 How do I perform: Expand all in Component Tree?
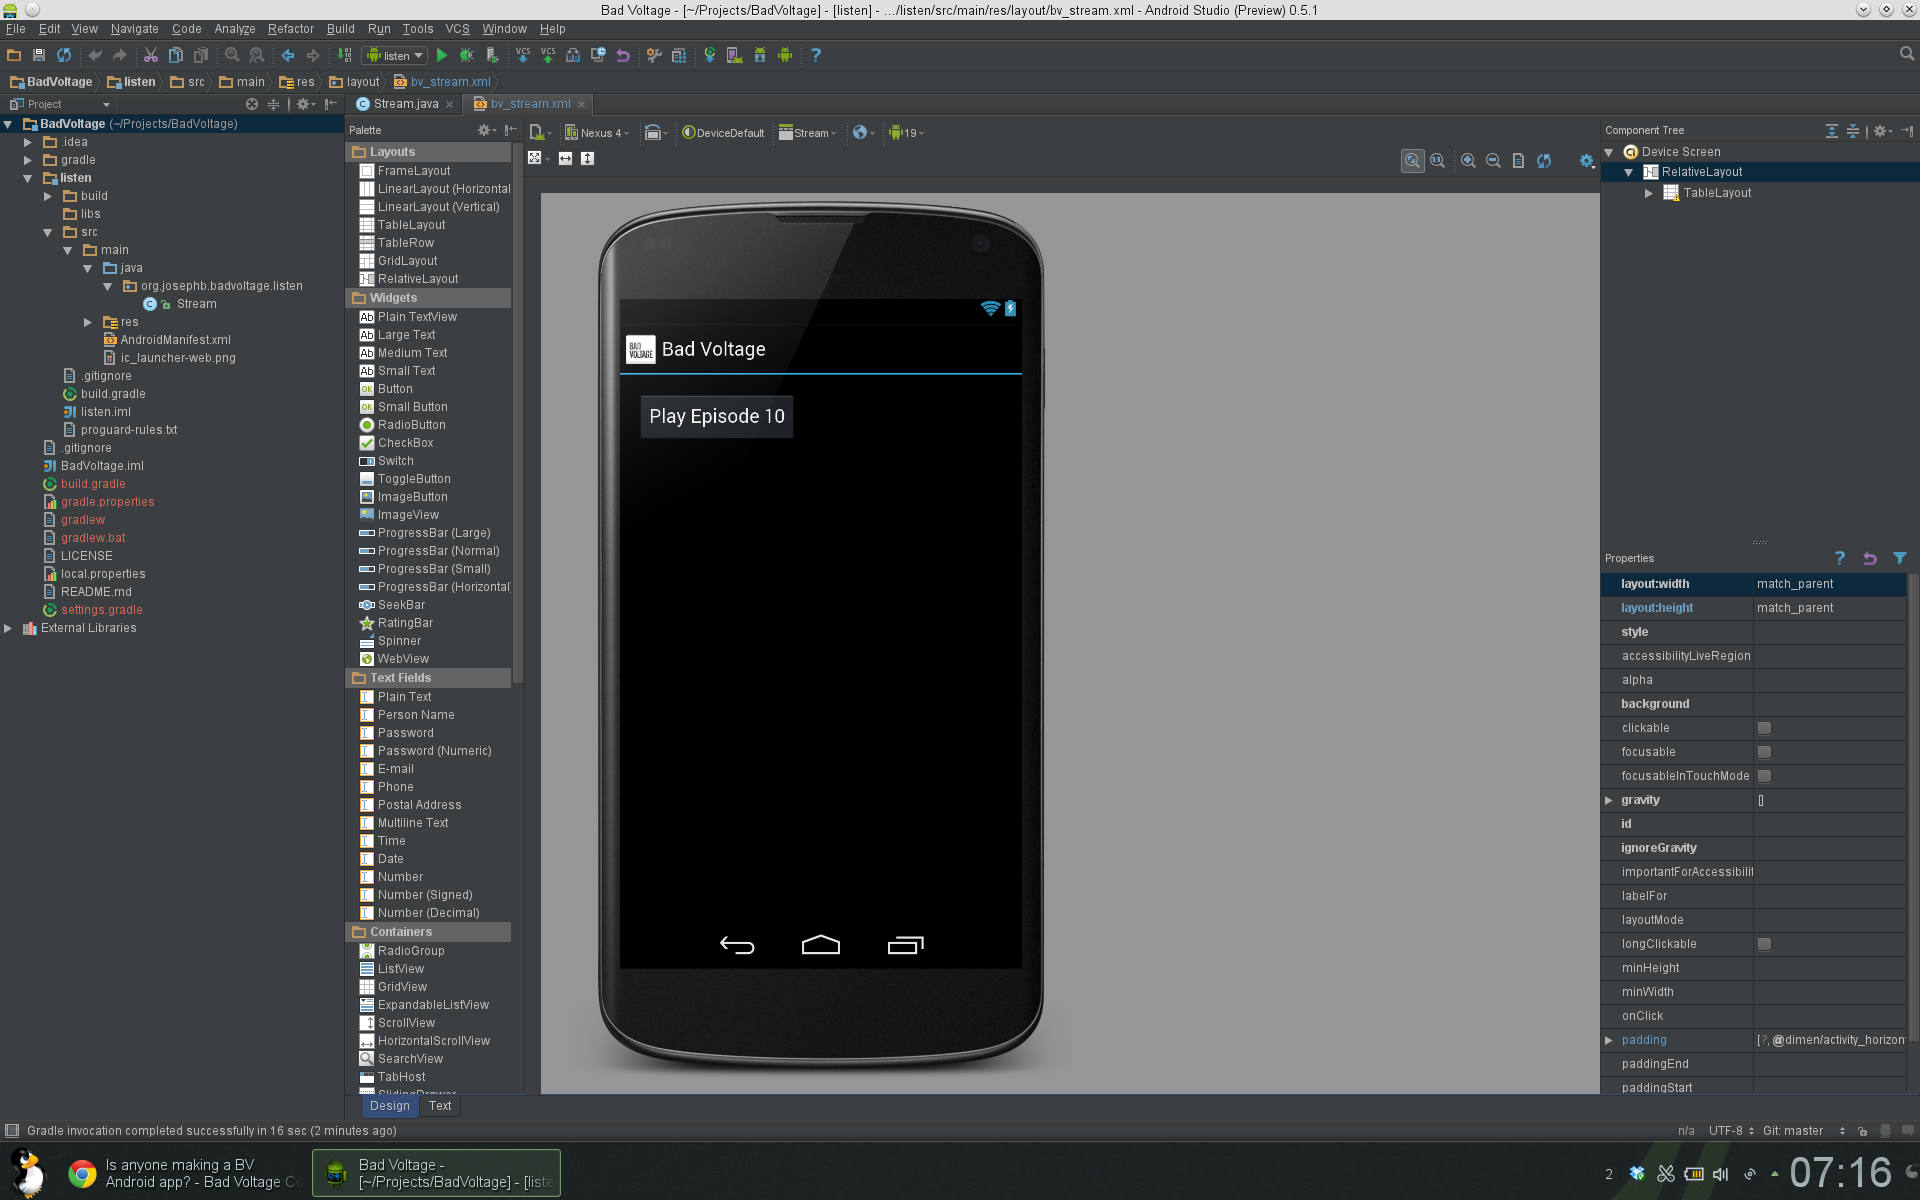click(x=1831, y=131)
